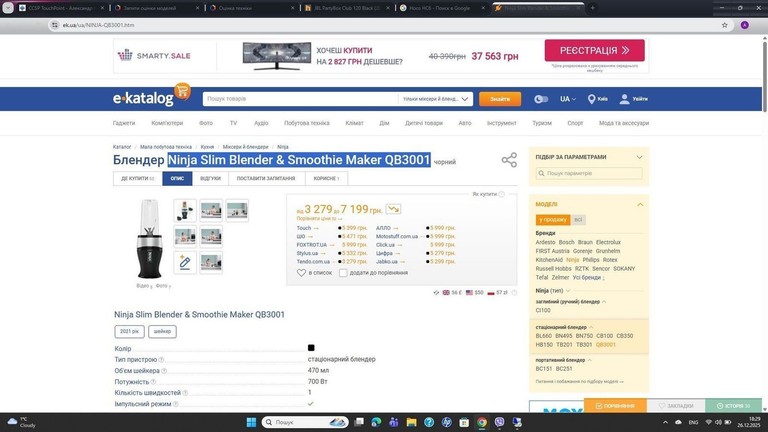Open the UA language dropdown

click(568, 99)
